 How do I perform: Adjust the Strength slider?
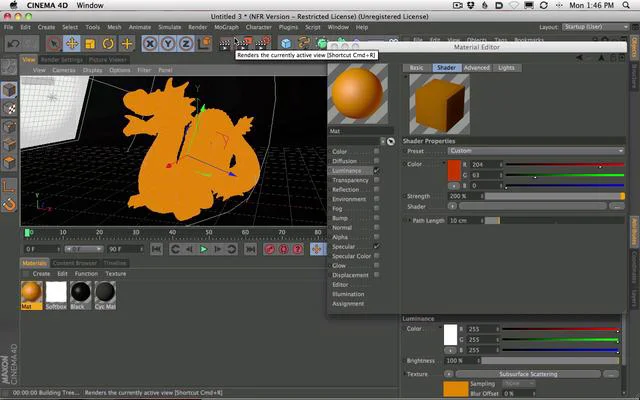click(x=555, y=196)
